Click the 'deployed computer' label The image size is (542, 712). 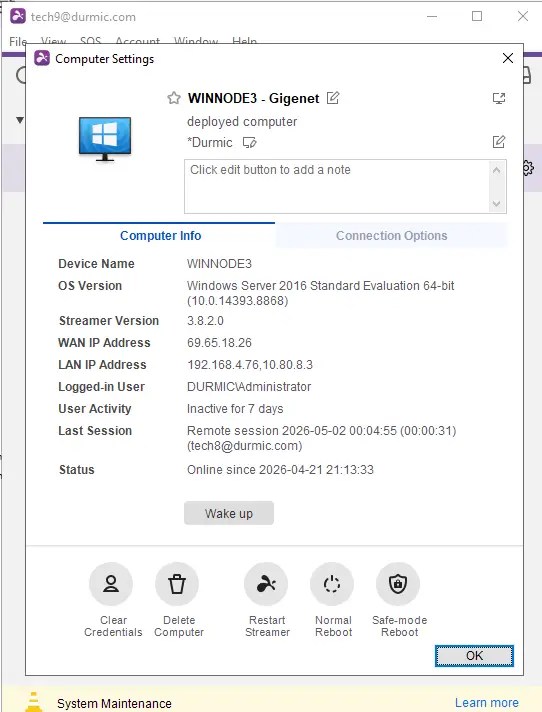242,122
